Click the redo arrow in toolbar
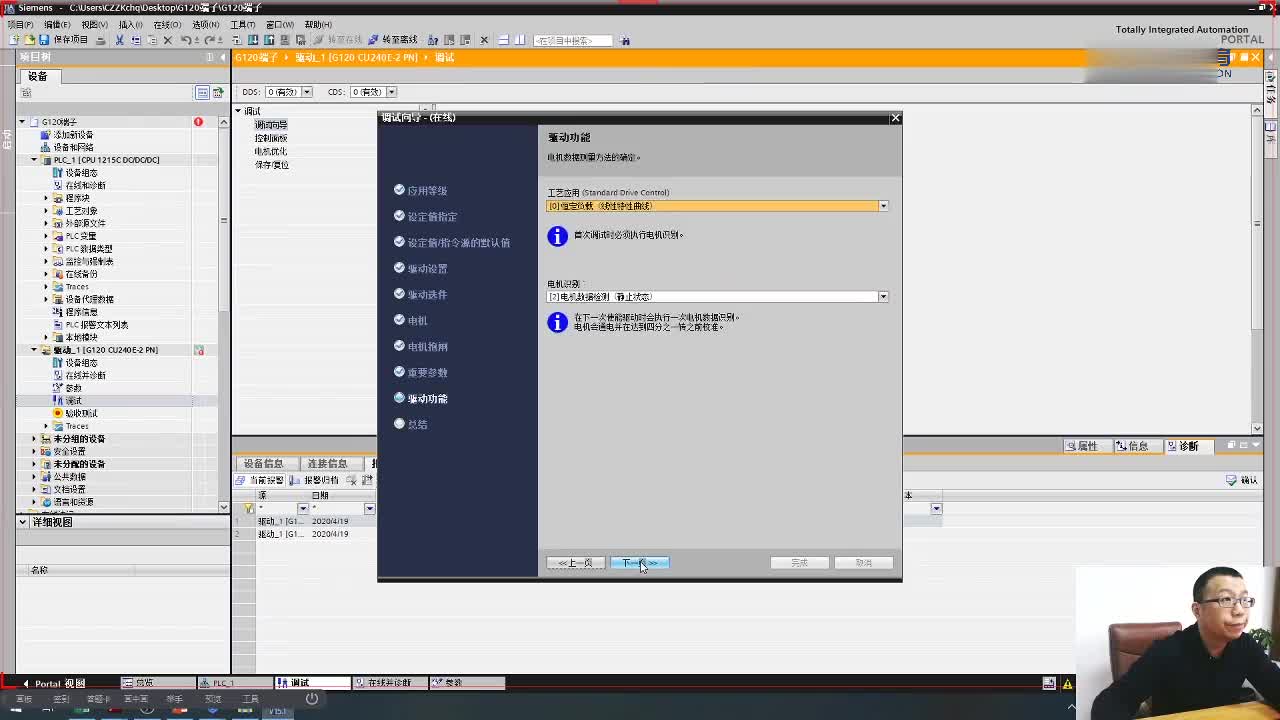 coord(209,40)
